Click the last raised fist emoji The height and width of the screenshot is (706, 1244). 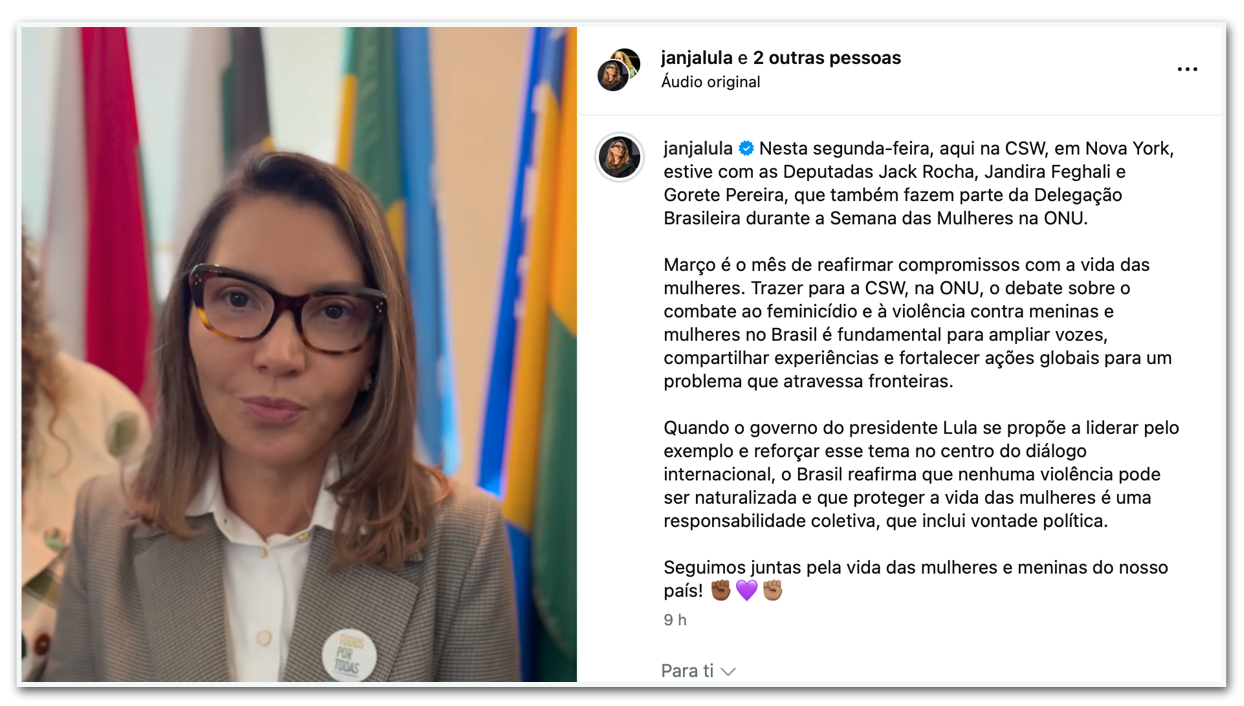[772, 590]
